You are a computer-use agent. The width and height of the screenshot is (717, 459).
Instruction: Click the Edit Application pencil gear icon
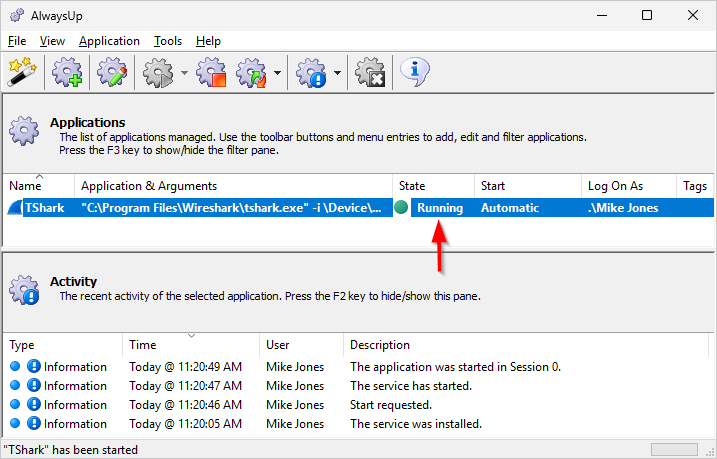tap(111, 72)
